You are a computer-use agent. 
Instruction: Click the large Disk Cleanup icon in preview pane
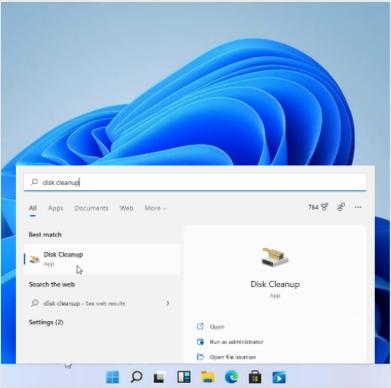tap(275, 257)
